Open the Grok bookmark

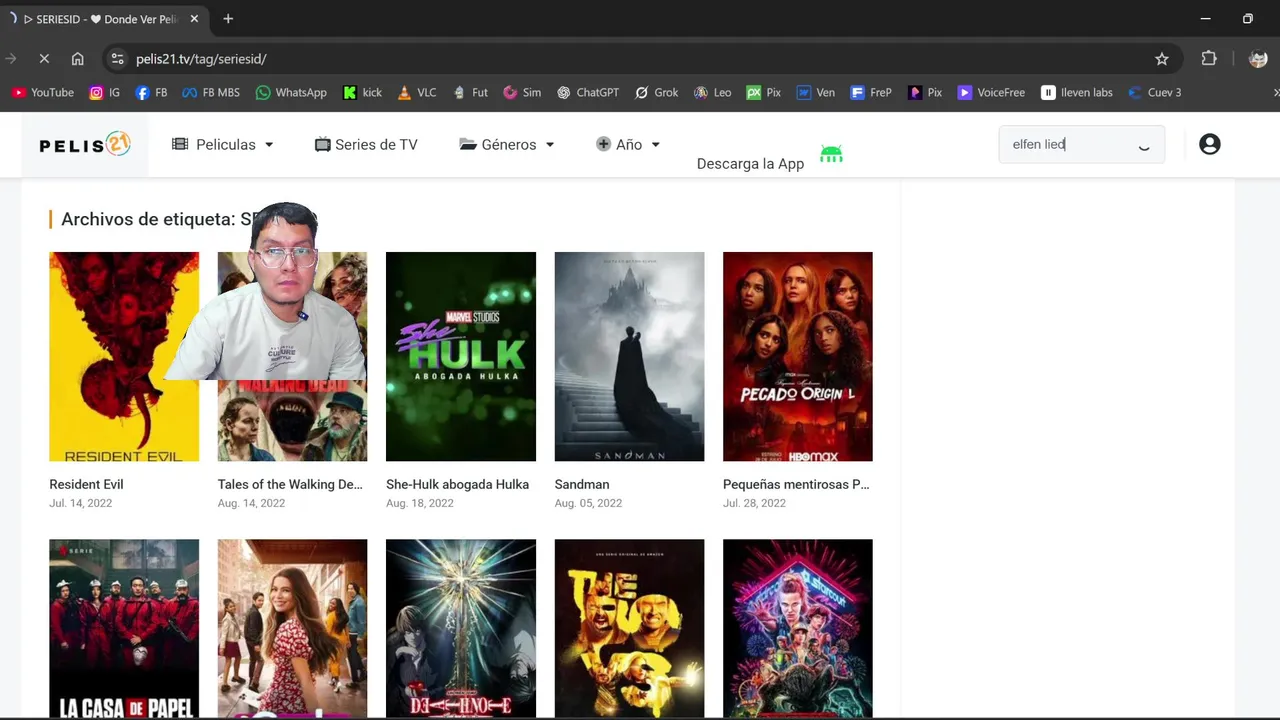click(656, 92)
